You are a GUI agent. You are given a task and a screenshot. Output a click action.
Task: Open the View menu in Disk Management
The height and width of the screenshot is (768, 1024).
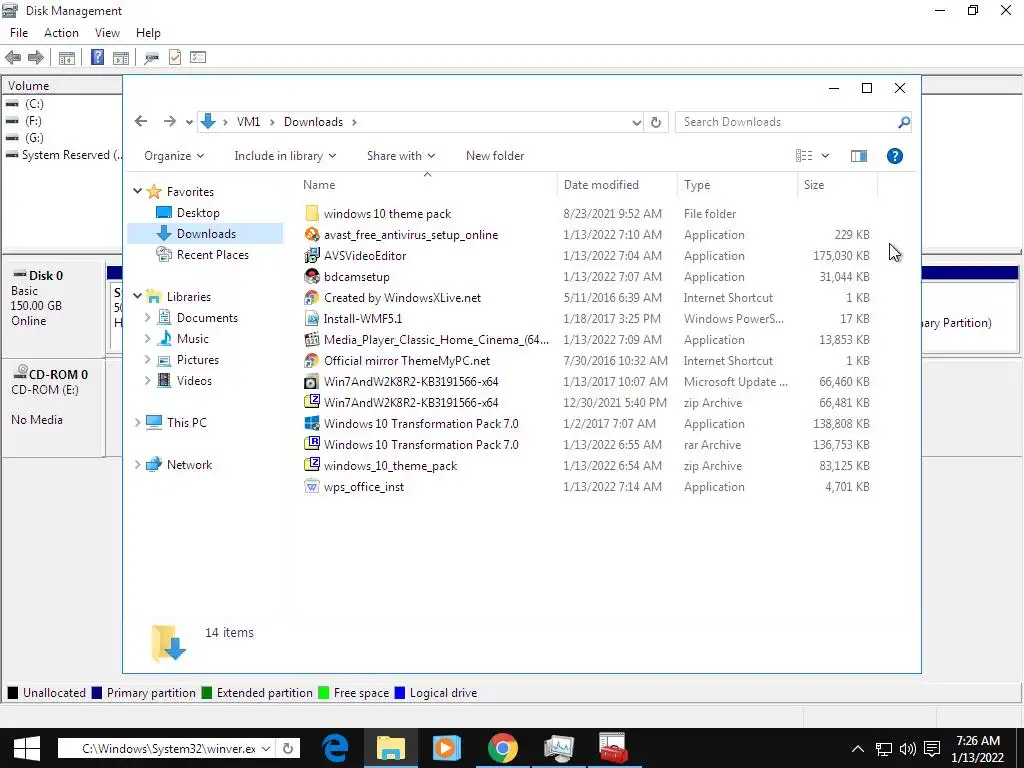107,33
